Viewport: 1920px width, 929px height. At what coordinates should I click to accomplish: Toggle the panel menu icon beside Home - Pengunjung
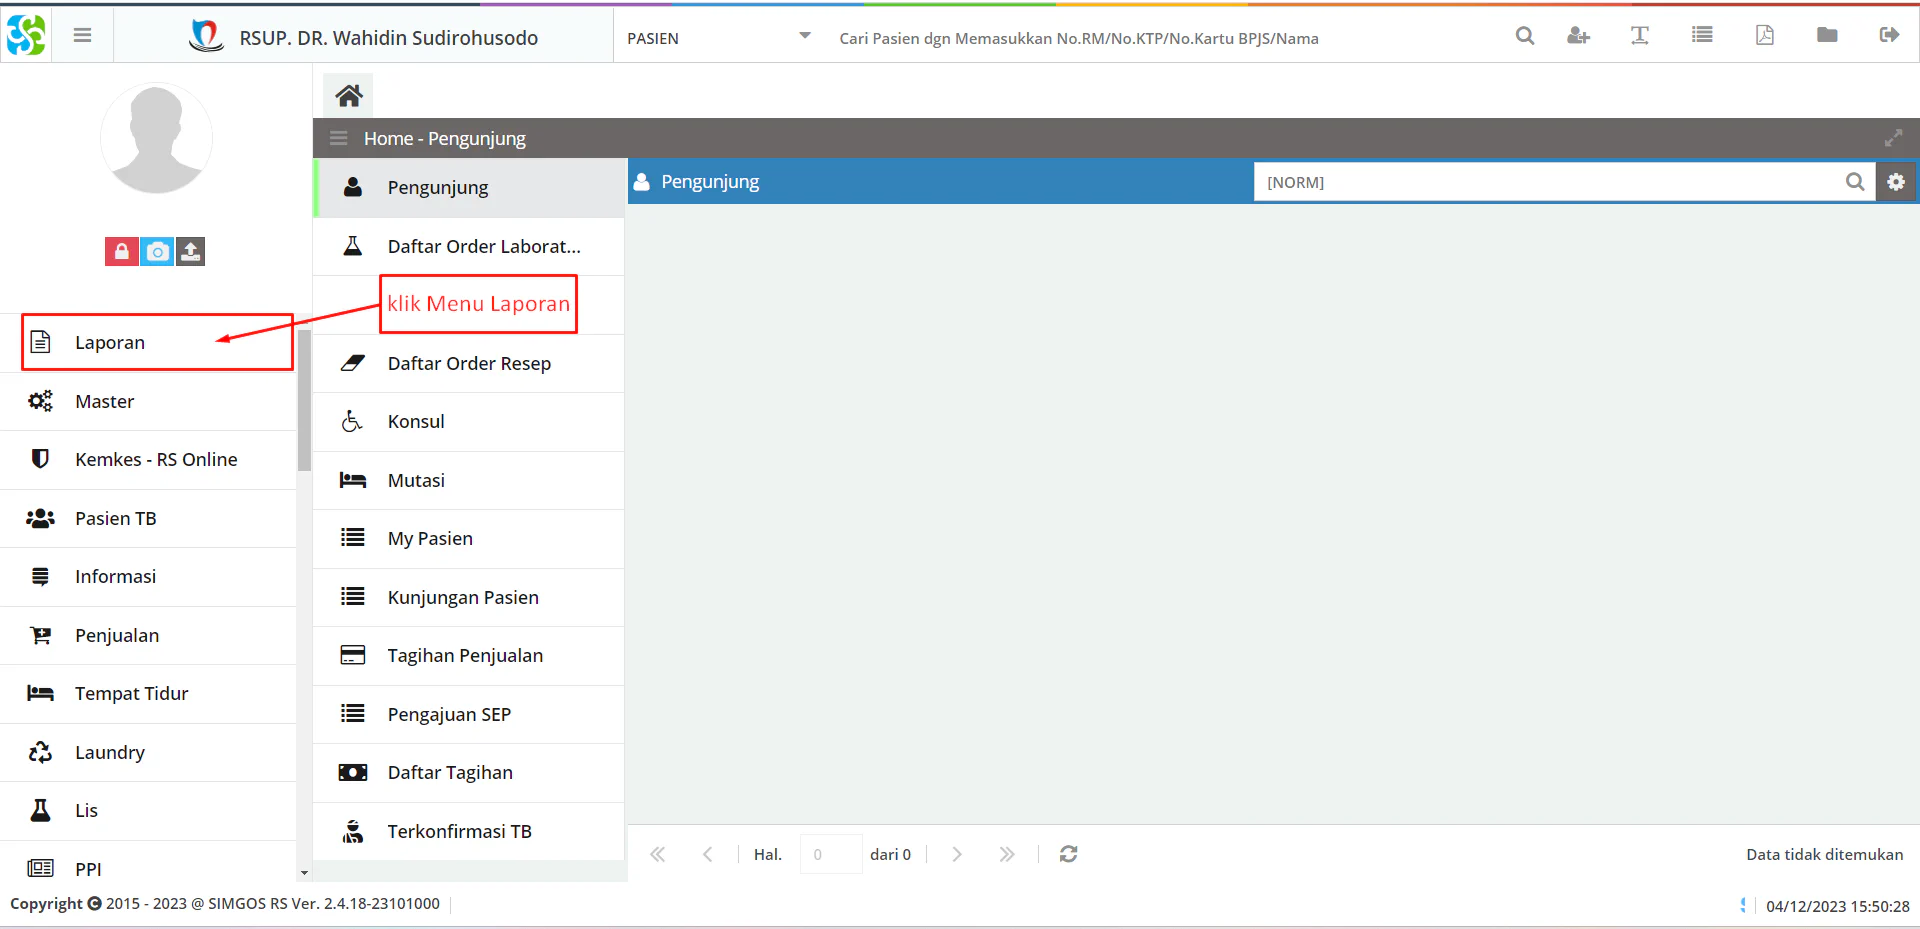pyautogui.click(x=339, y=138)
